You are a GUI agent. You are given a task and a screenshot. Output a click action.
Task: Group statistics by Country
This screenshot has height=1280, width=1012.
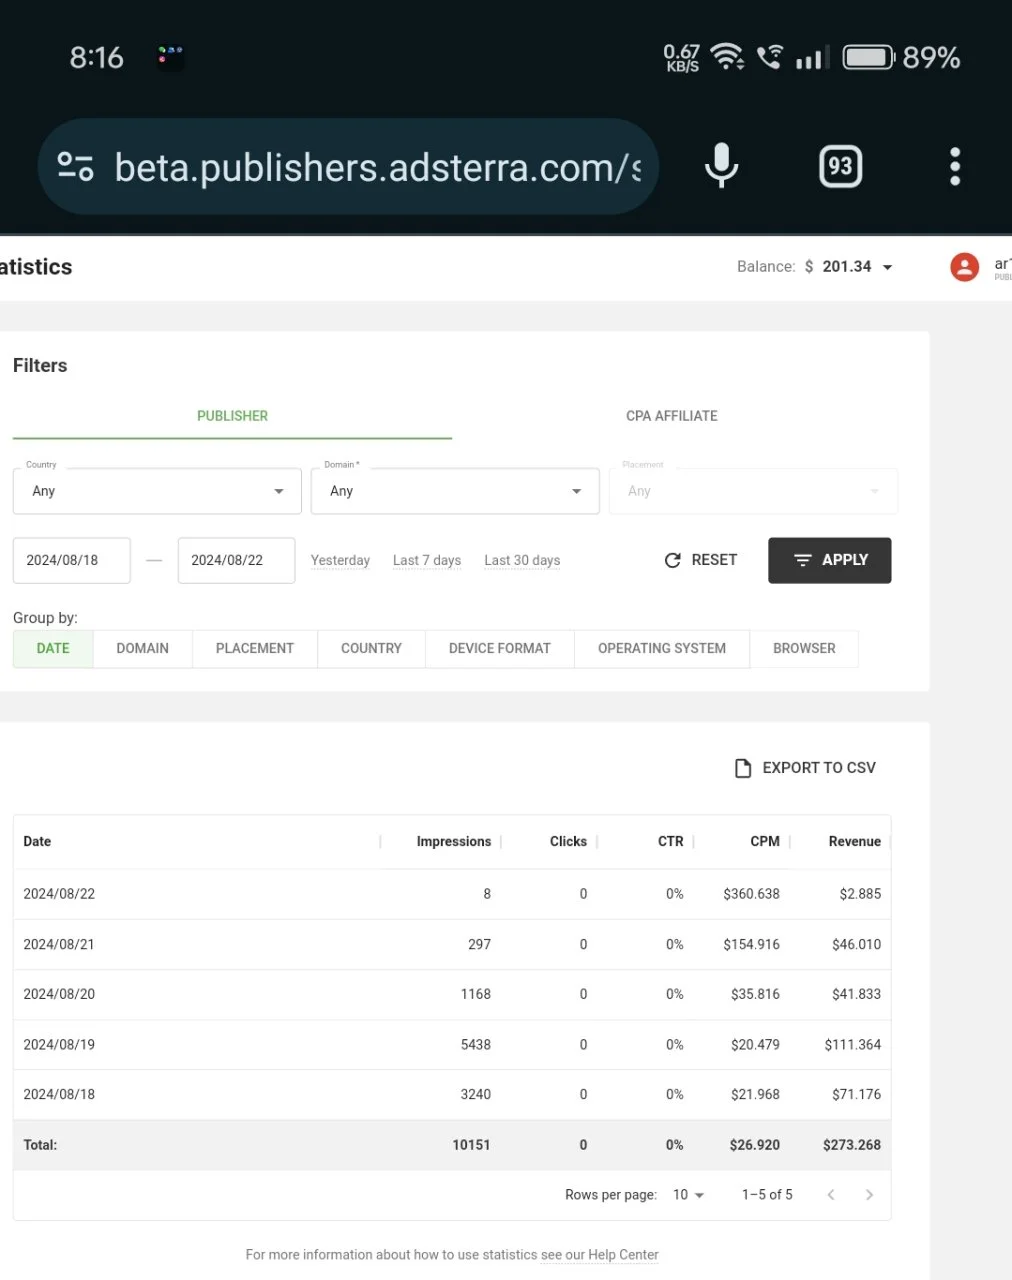tap(371, 648)
